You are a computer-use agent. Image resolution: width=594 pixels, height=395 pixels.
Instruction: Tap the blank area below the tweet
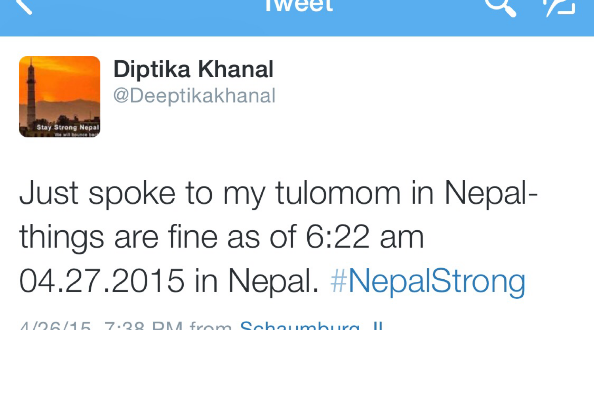tap(297, 364)
